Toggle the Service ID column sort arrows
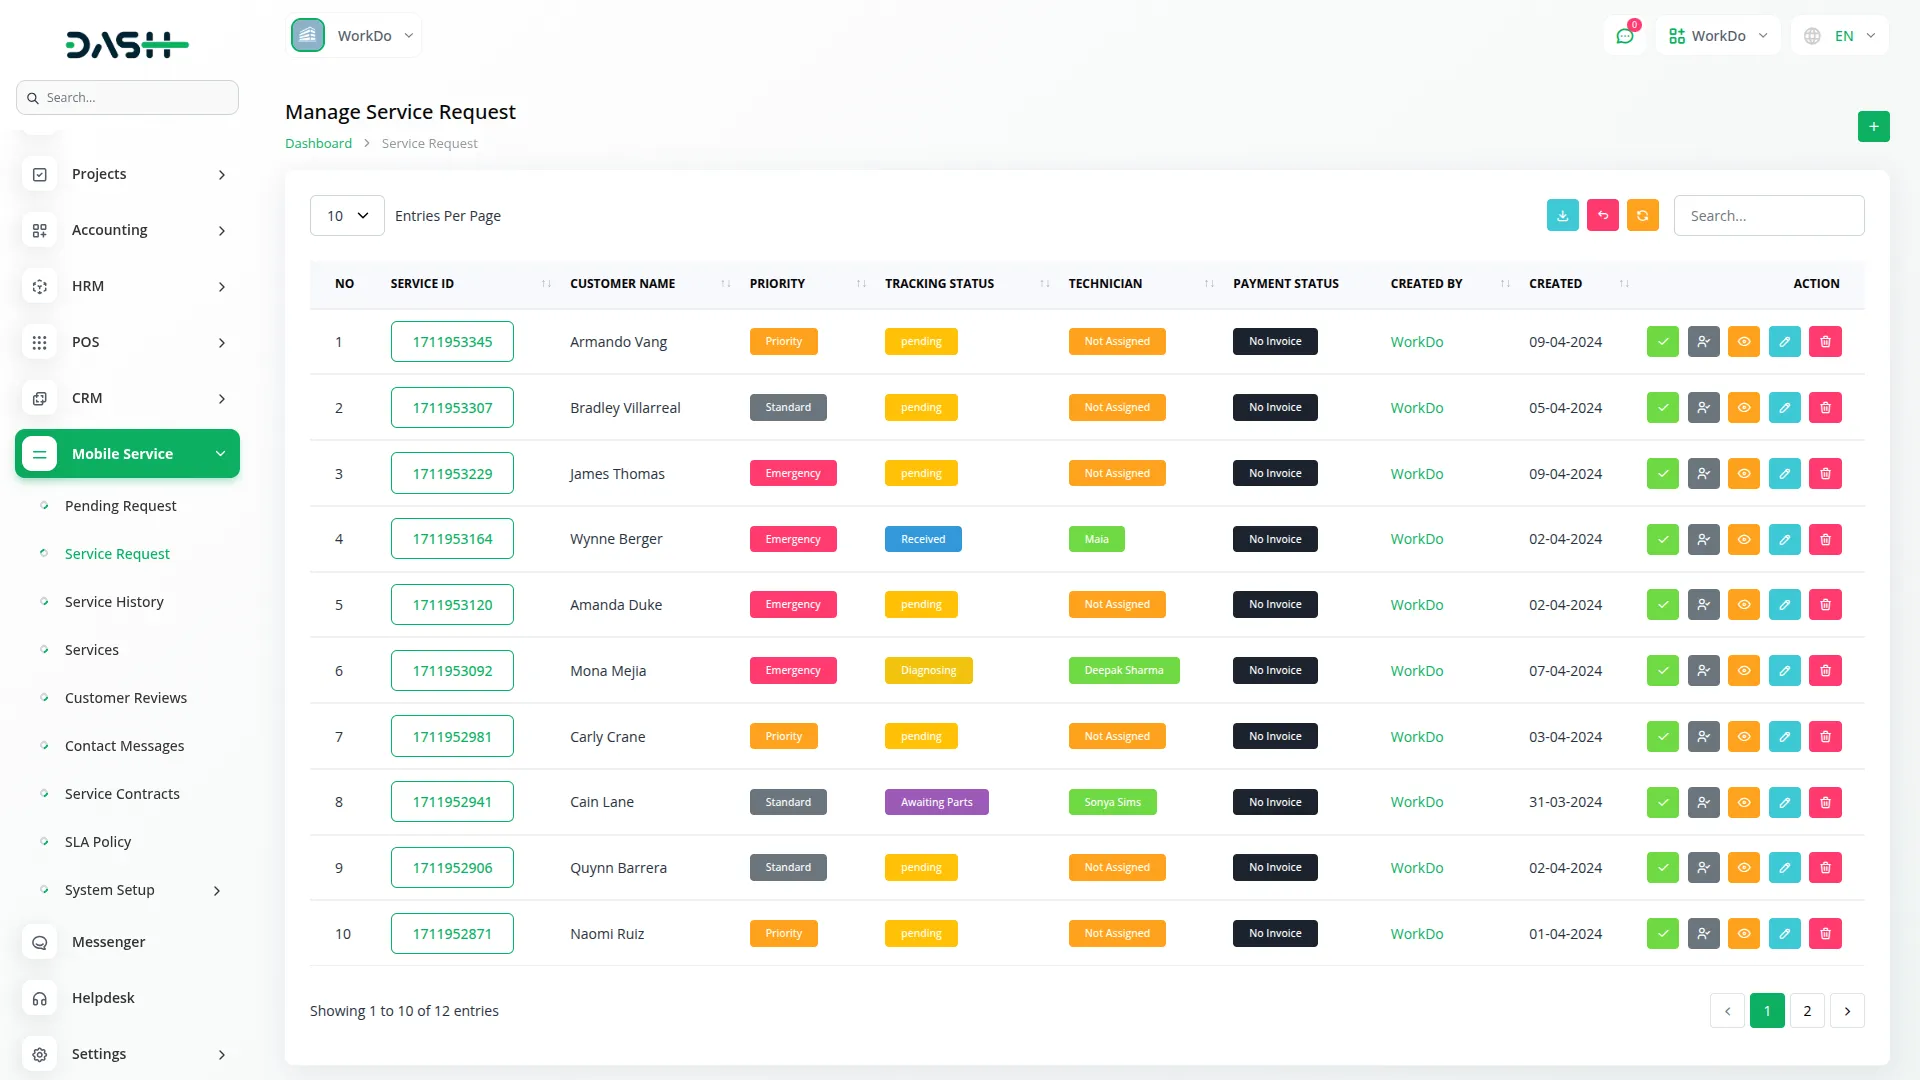 (x=545, y=283)
